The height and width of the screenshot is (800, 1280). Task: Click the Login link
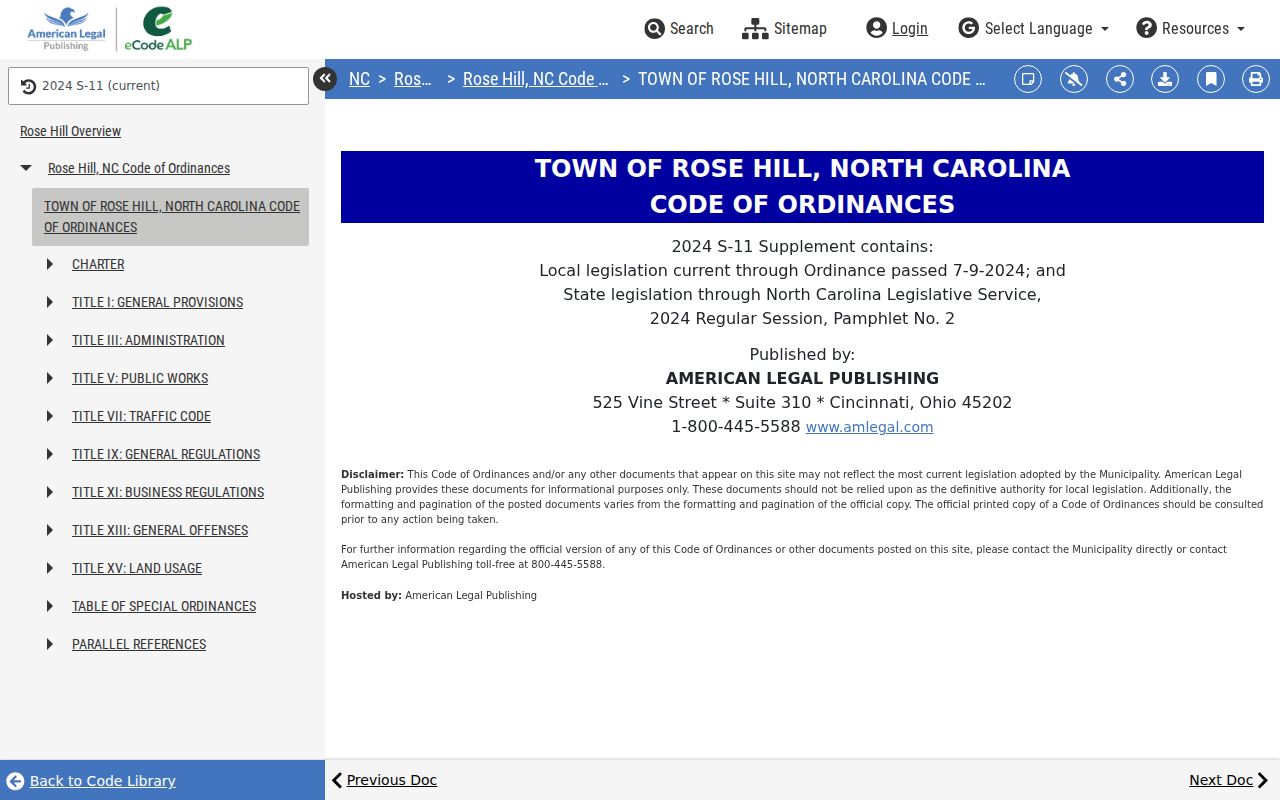(897, 28)
